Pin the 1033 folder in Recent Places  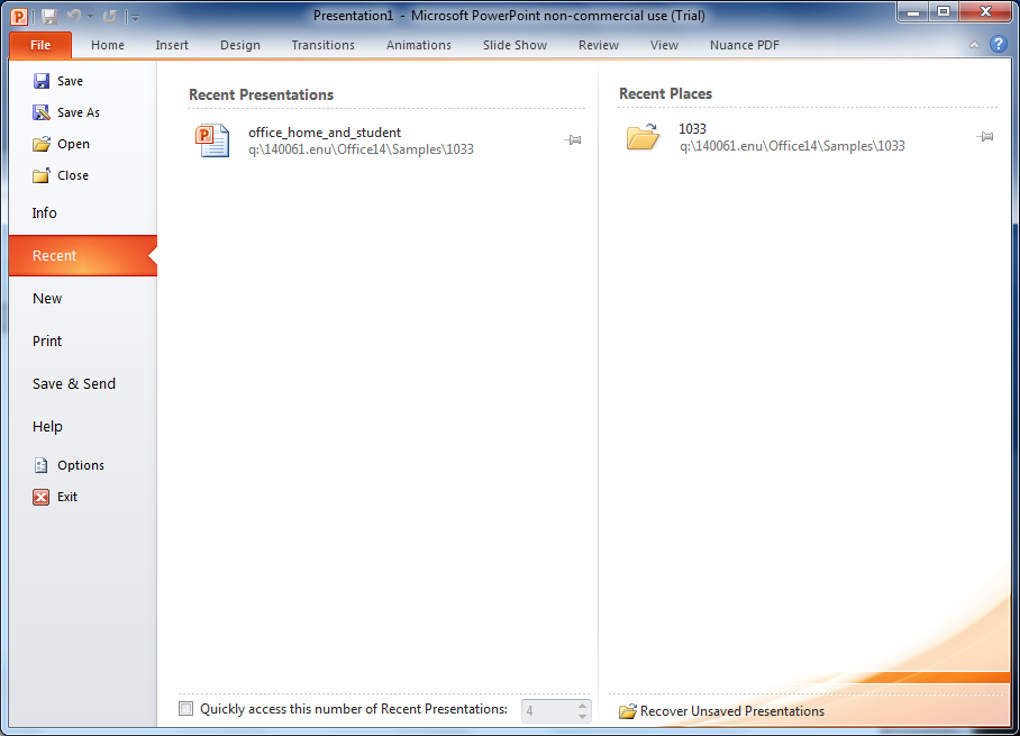pyautogui.click(x=985, y=137)
